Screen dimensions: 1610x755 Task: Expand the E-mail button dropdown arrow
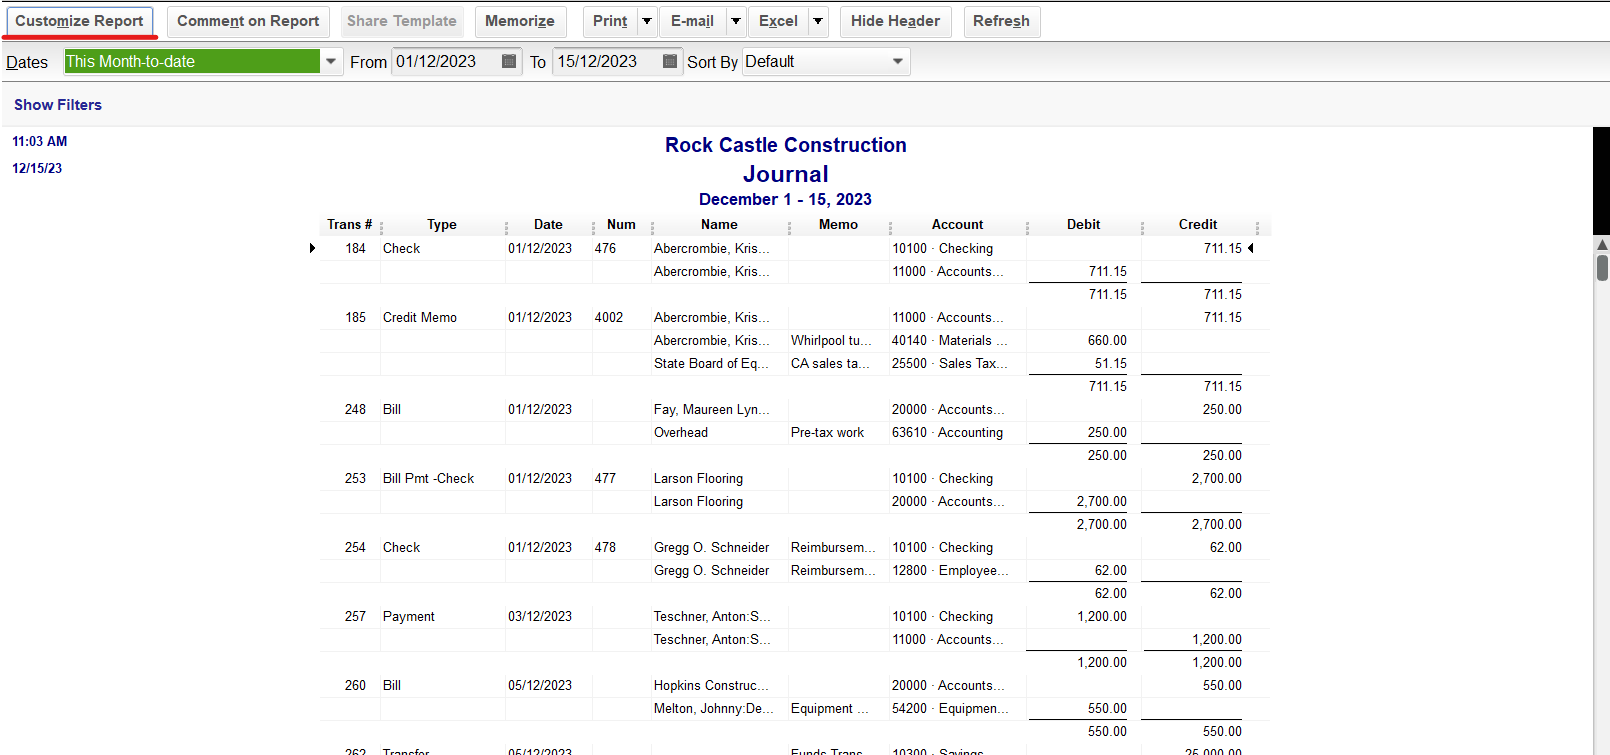tap(735, 21)
